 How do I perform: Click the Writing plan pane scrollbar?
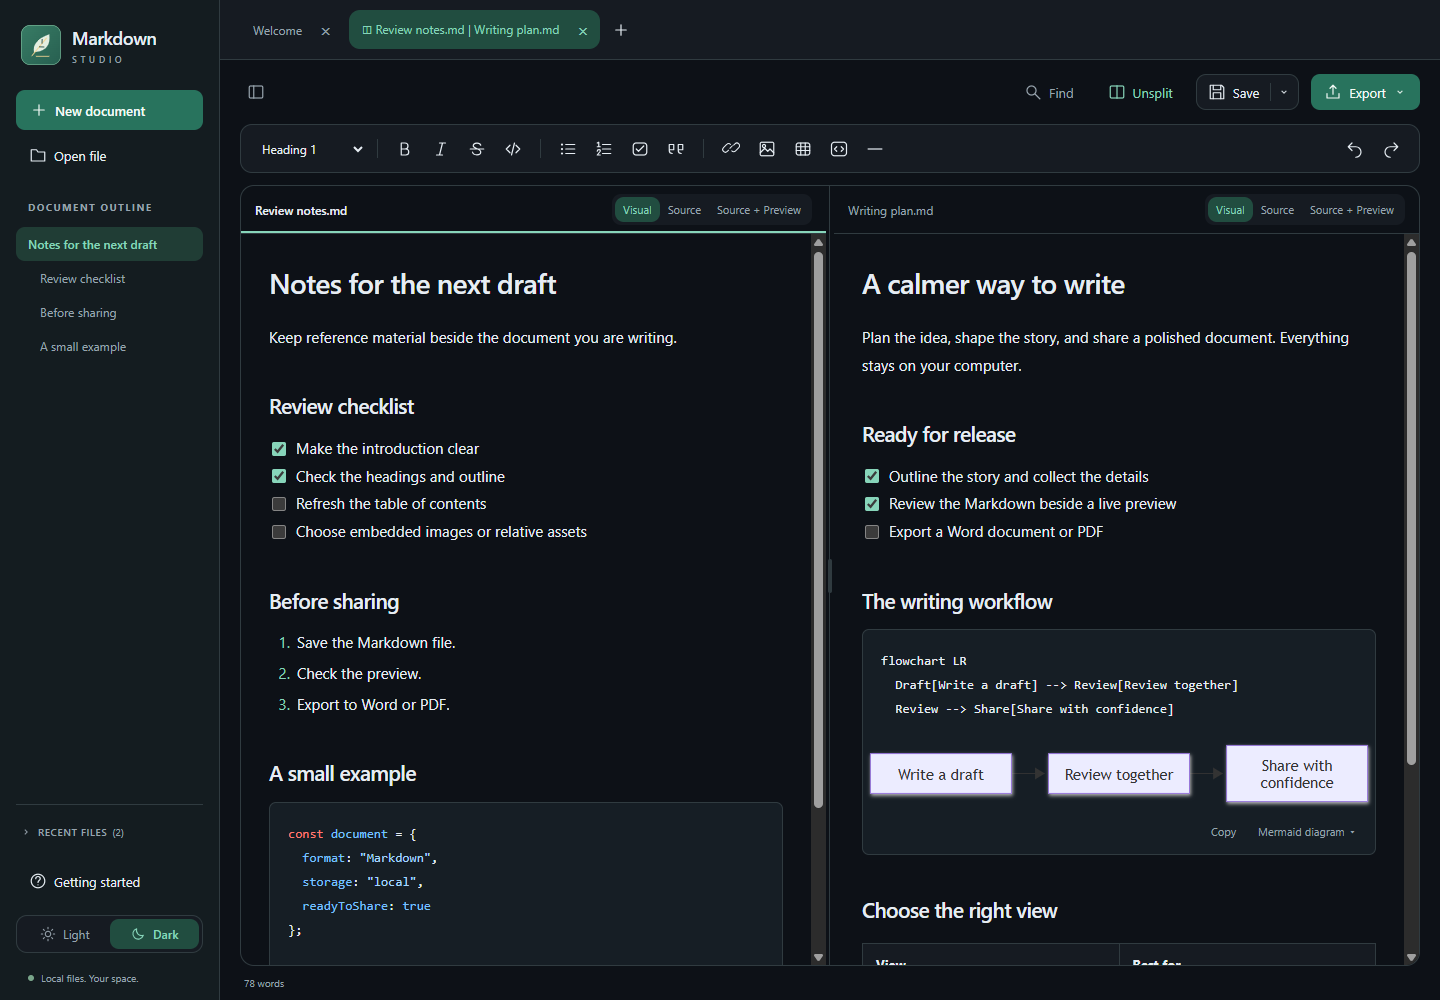tap(1411, 509)
